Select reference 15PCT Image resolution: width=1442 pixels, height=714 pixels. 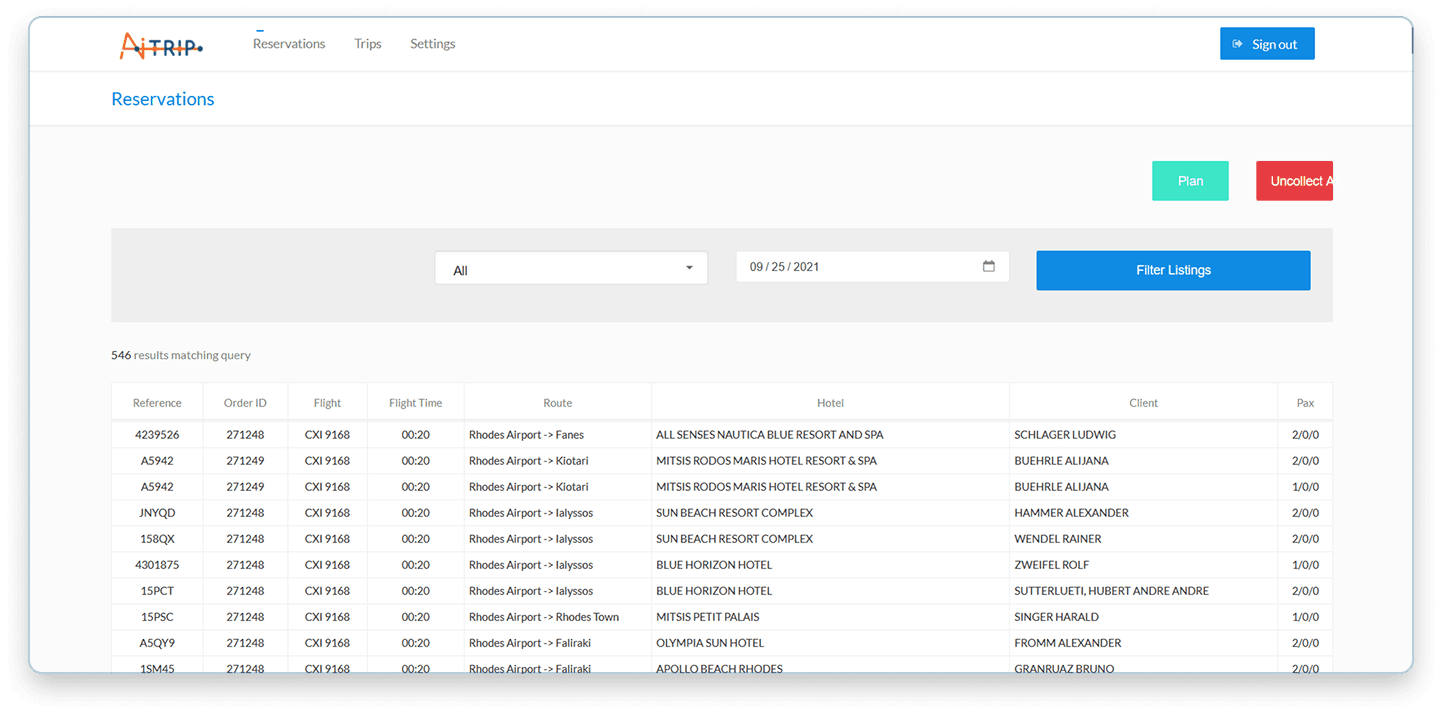pos(157,591)
